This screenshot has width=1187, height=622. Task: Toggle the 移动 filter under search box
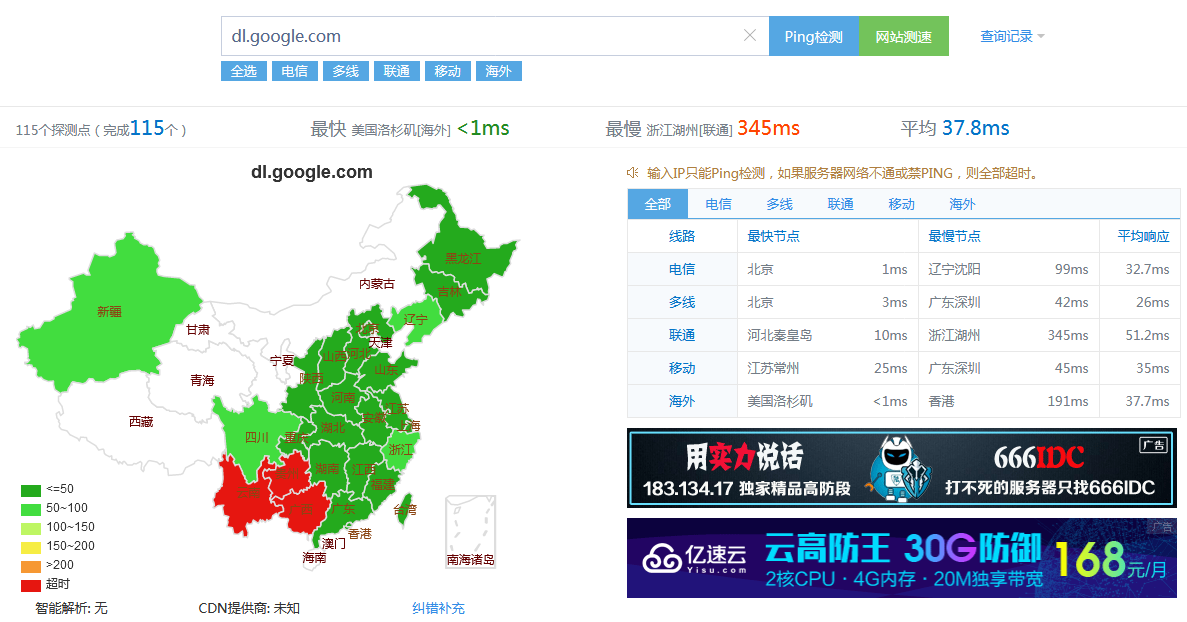click(447, 71)
